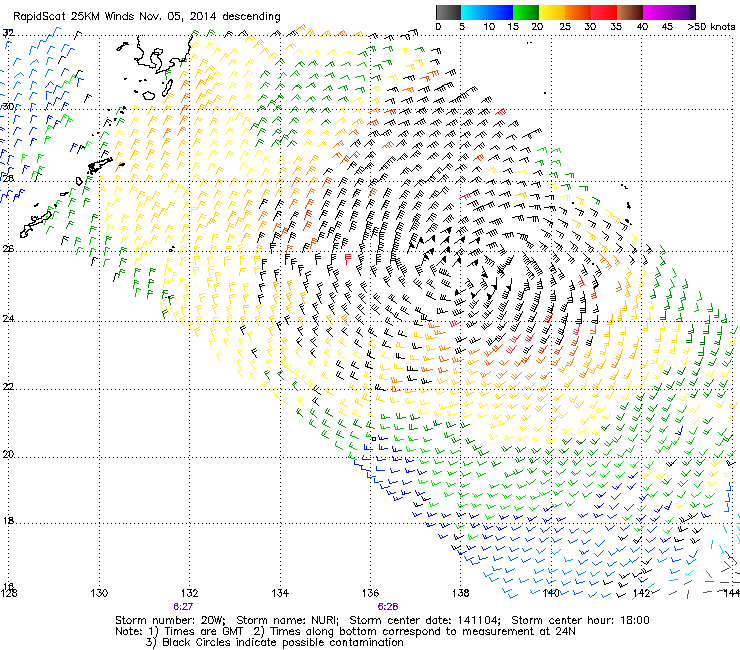The height and width of the screenshot is (650, 740).
Task: Click the map title 'RapidScat 25KM Winds Nov. 05, 2014 descending'
Action: 147,17
